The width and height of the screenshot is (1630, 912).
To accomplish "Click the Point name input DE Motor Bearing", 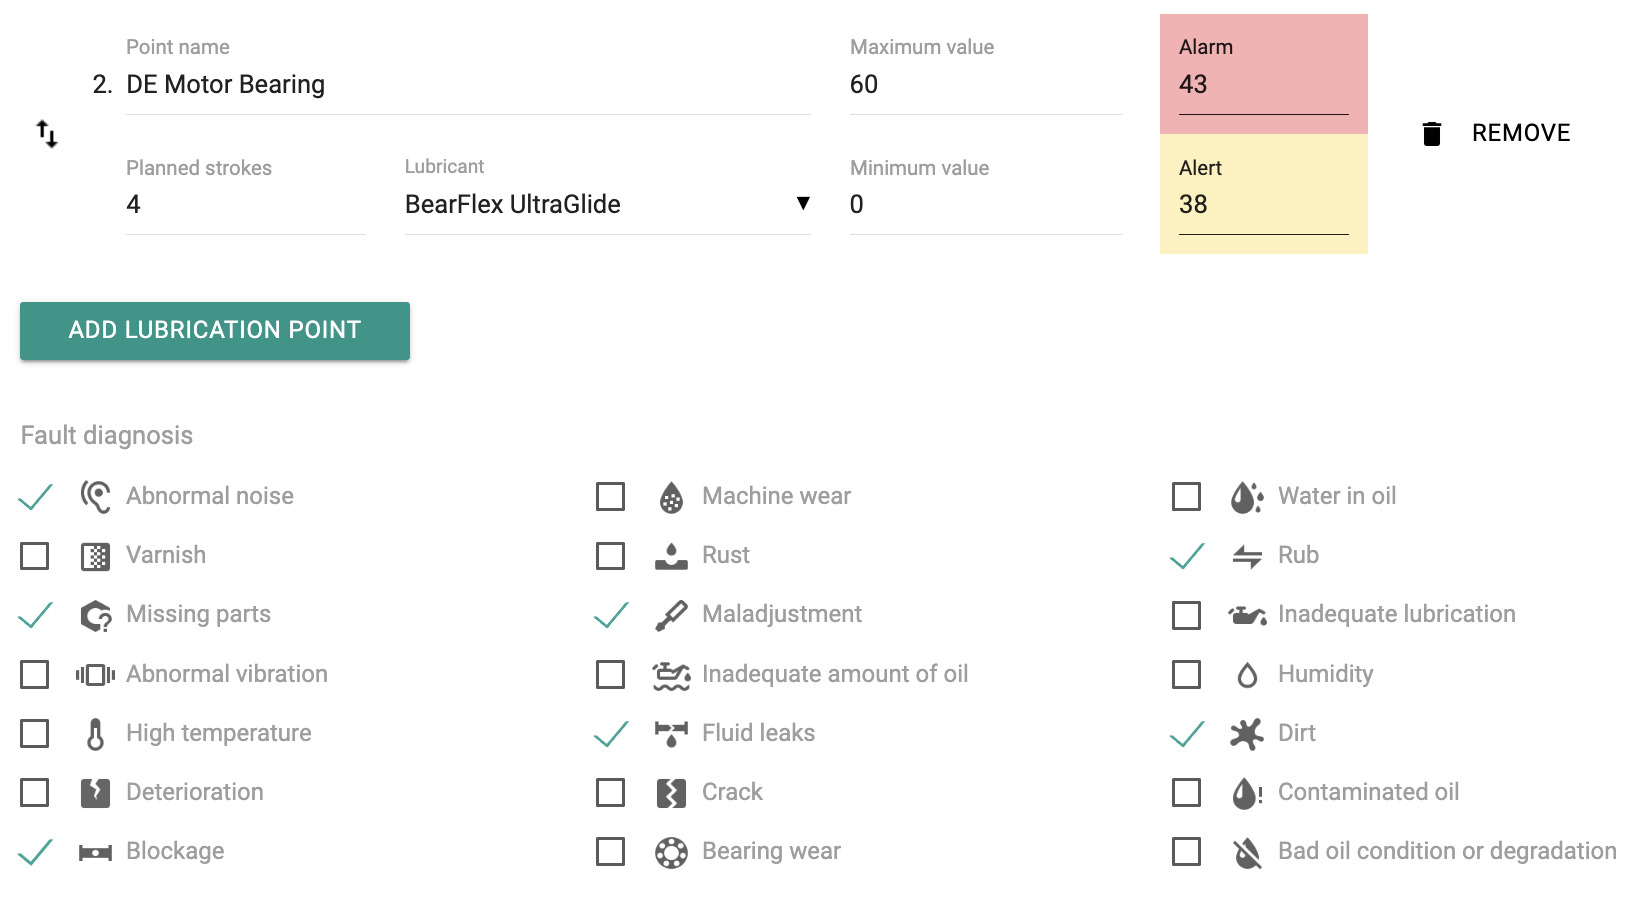I will pyautogui.click(x=468, y=85).
